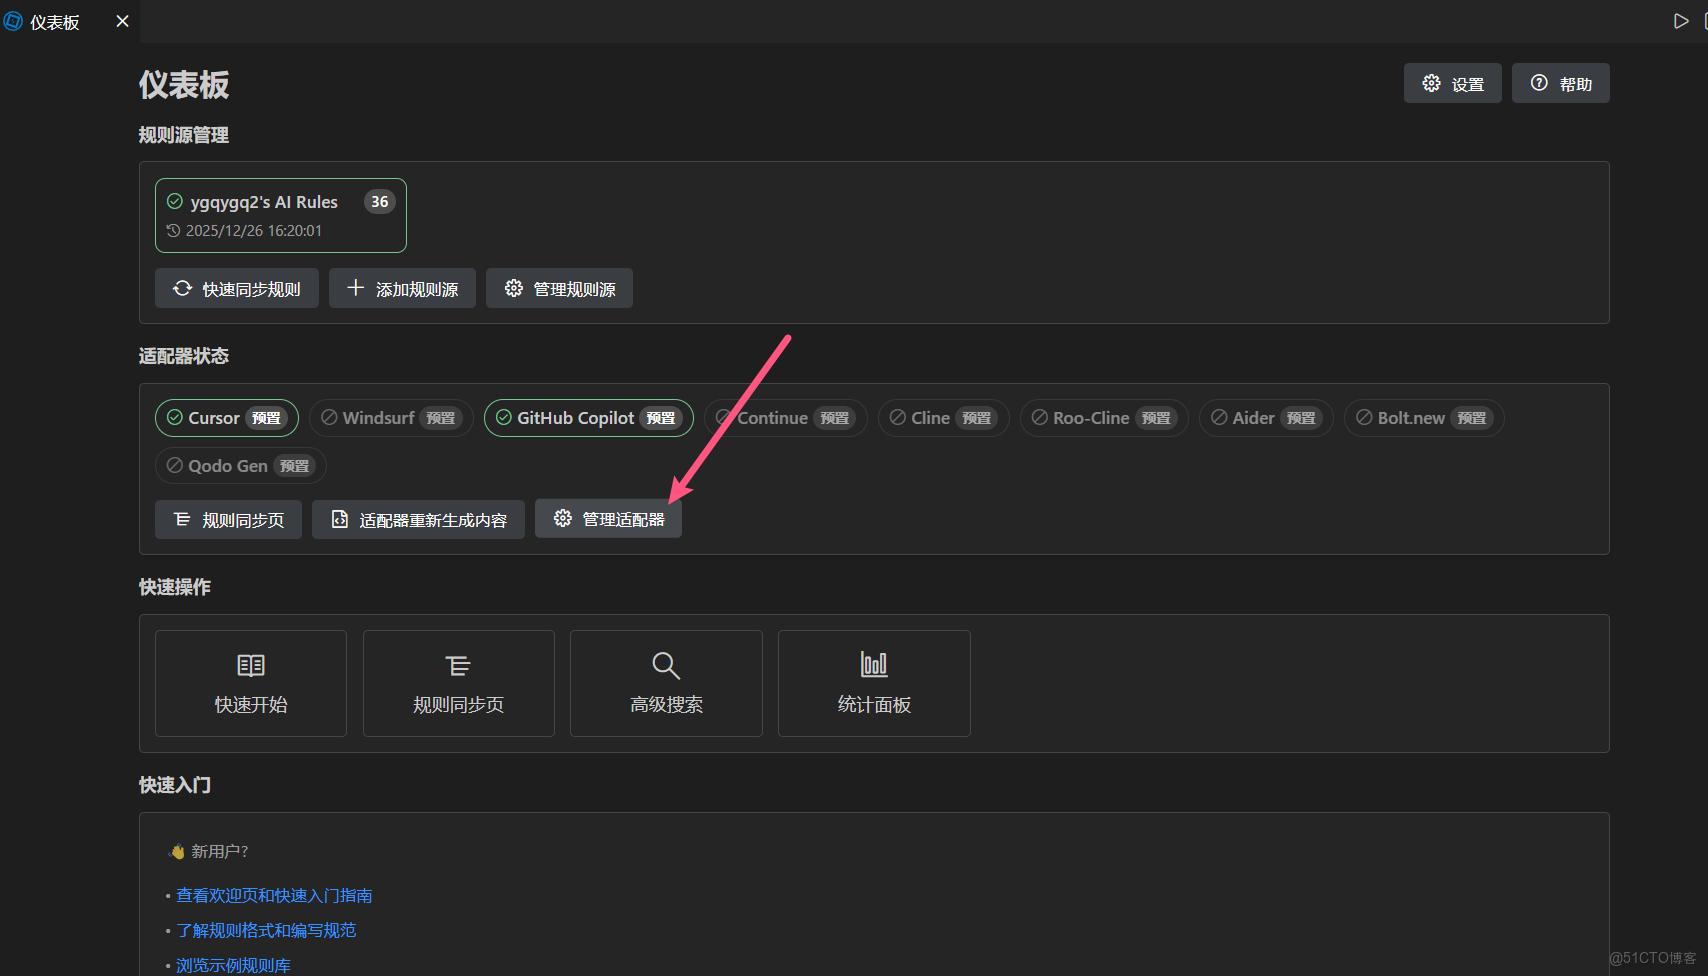Image resolution: width=1708 pixels, height=976 pixels.
Task: Click the 新用户? heading text
Action: 220,852
